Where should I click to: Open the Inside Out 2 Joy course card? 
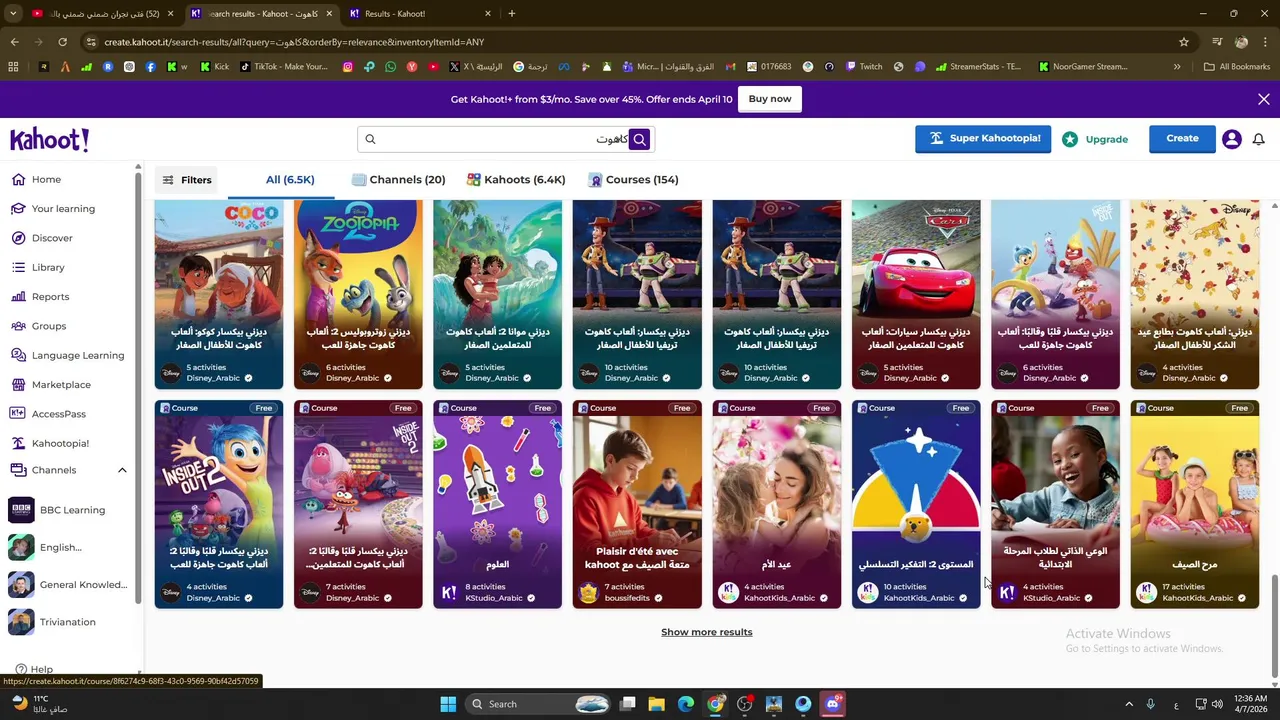pos(219,504)
